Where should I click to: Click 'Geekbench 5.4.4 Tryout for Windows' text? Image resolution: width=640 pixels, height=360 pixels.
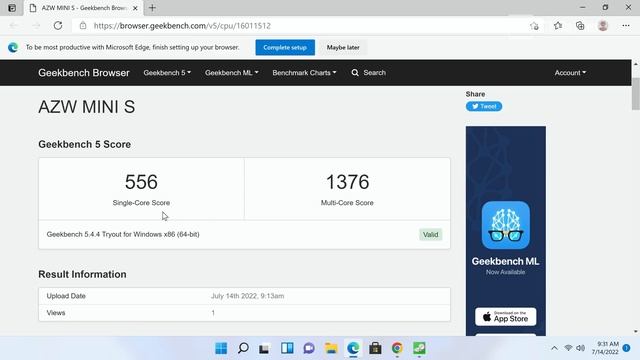[x=123, y=234]
